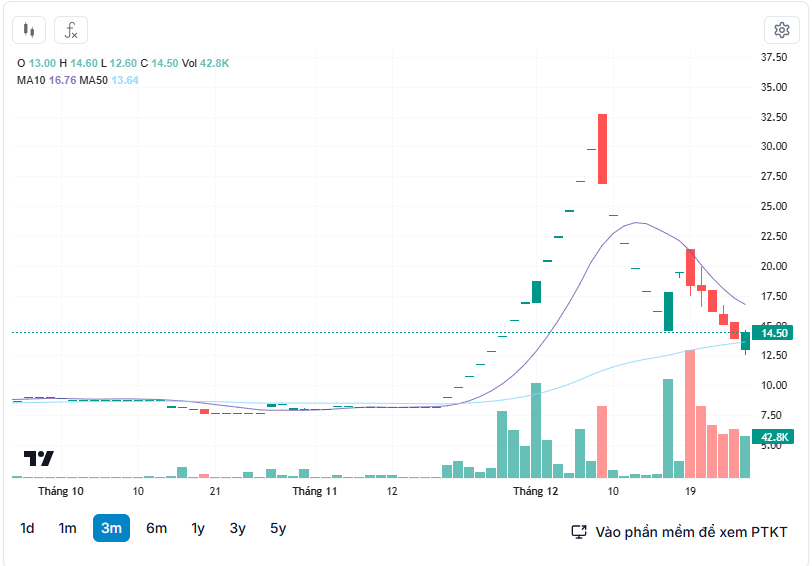
Task: Open the indicators fx menu
Action: click(x=71, y=31)
